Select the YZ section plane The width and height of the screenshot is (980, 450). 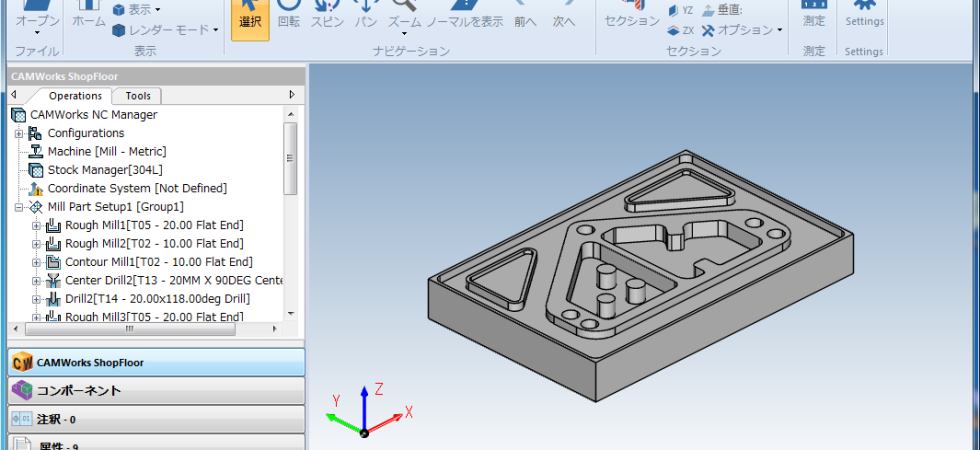(681, 11)
